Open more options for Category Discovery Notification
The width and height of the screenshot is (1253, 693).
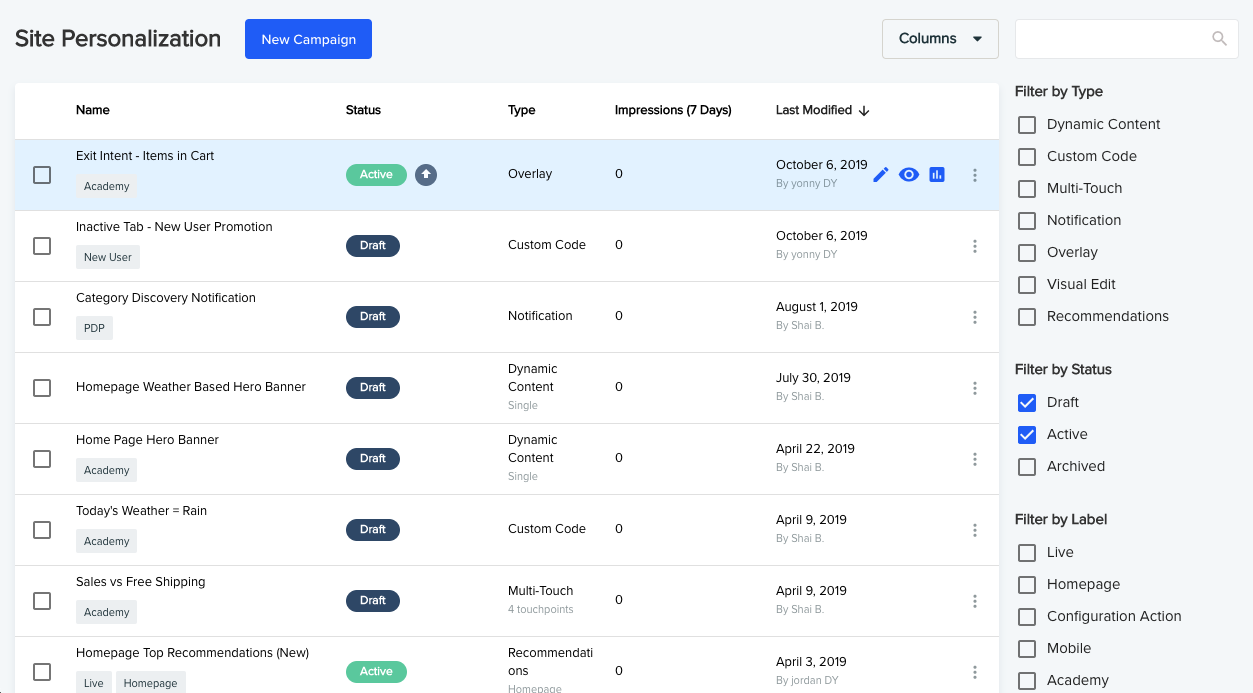click(x=975, y=317)
